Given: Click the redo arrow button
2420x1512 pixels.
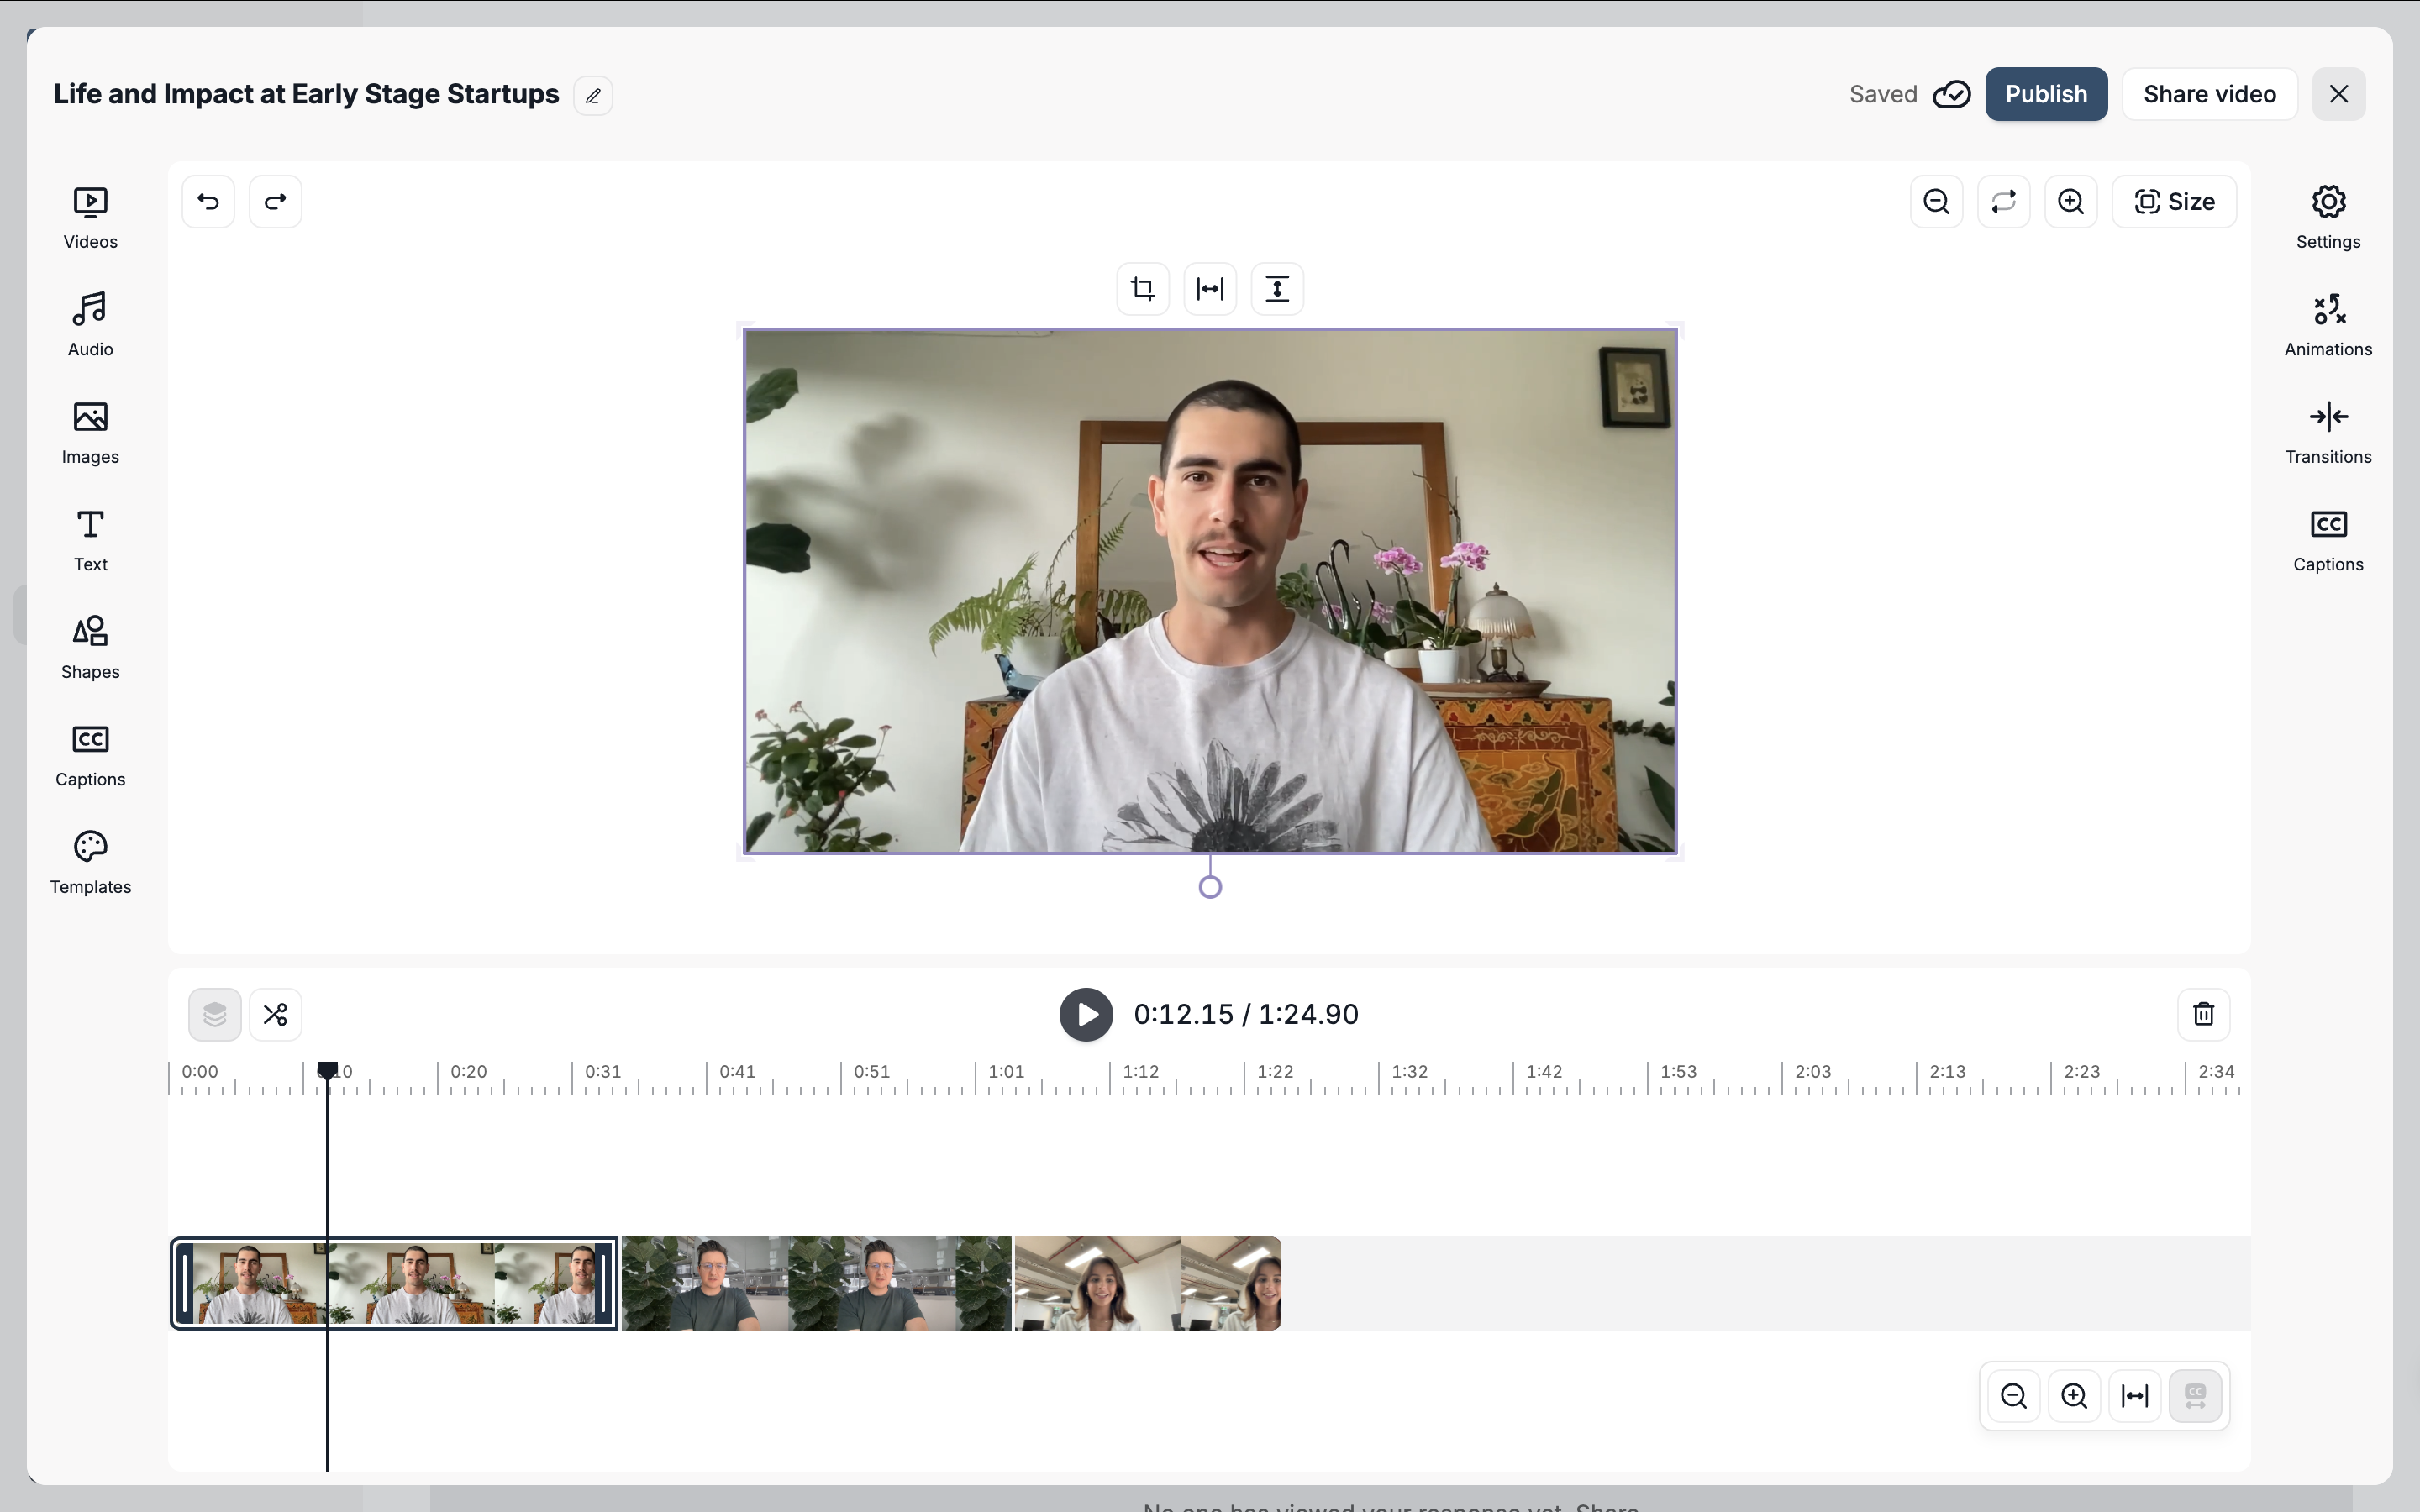Looking at the screenshot, I should pos(275,202).
